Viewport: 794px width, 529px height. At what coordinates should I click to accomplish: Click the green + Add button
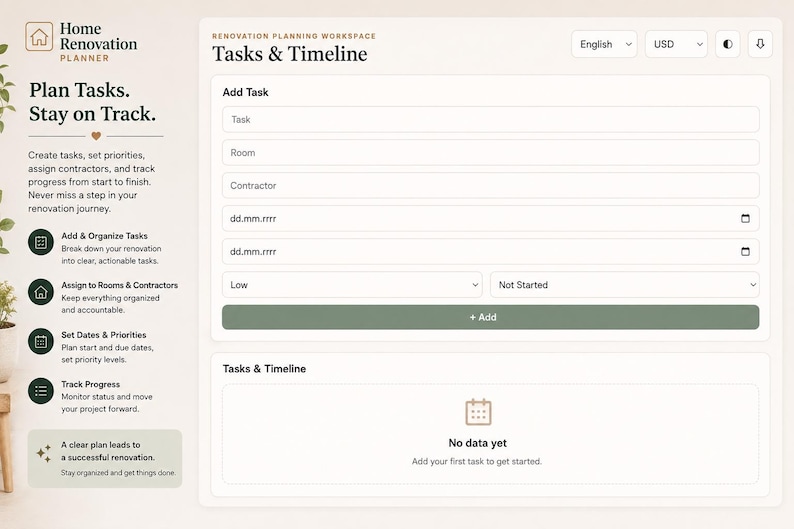(x=490, y=317)
